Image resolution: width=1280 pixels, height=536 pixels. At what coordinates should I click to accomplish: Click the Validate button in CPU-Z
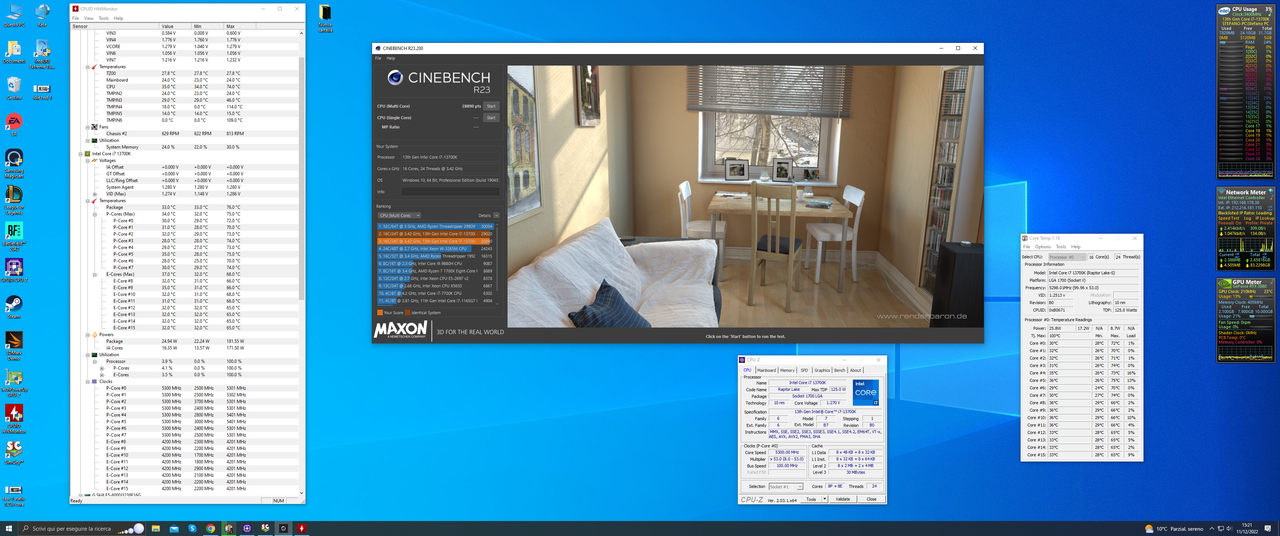(843, 499)
